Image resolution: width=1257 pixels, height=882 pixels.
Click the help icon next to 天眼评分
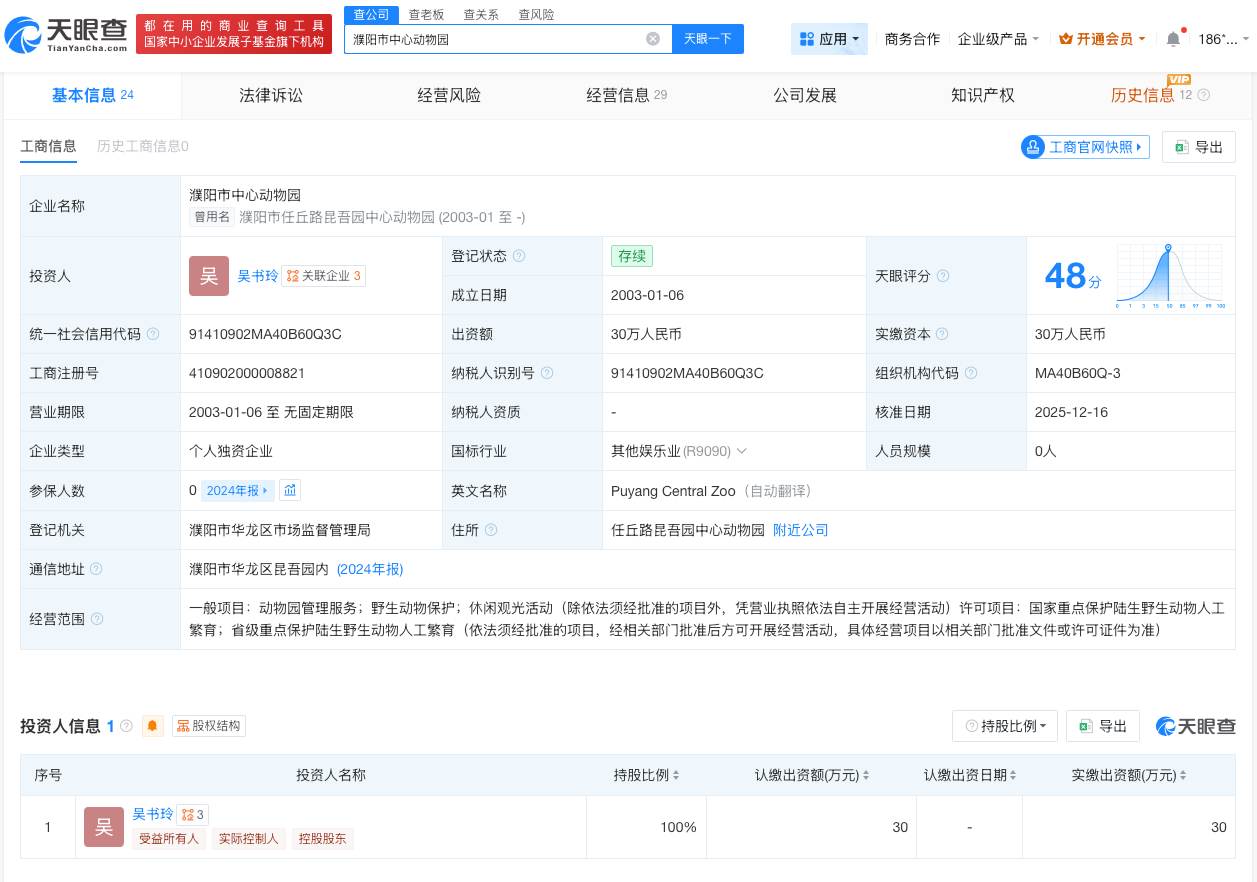942,276
